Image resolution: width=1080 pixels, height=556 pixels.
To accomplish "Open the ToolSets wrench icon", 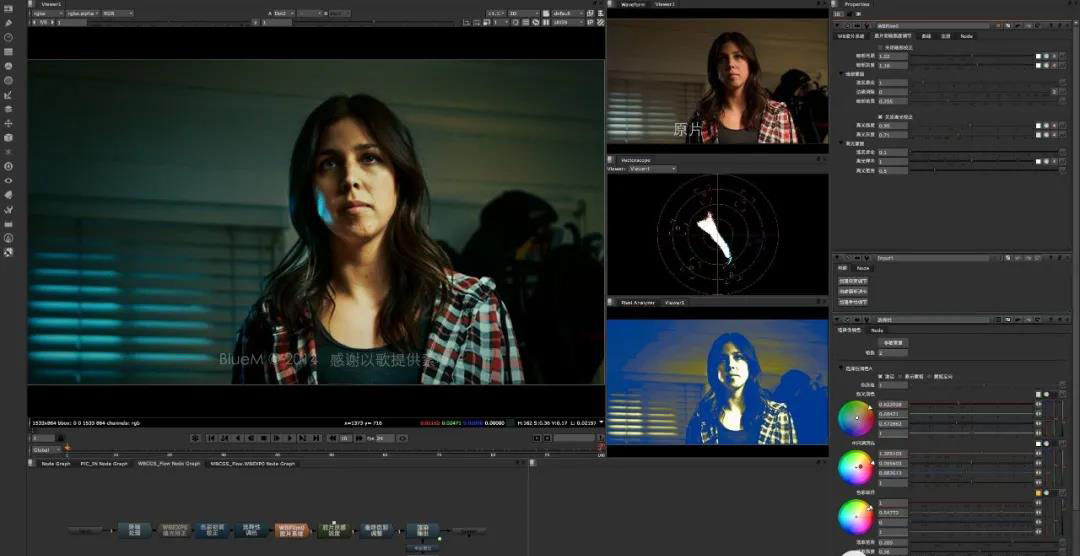I will 9,209.
